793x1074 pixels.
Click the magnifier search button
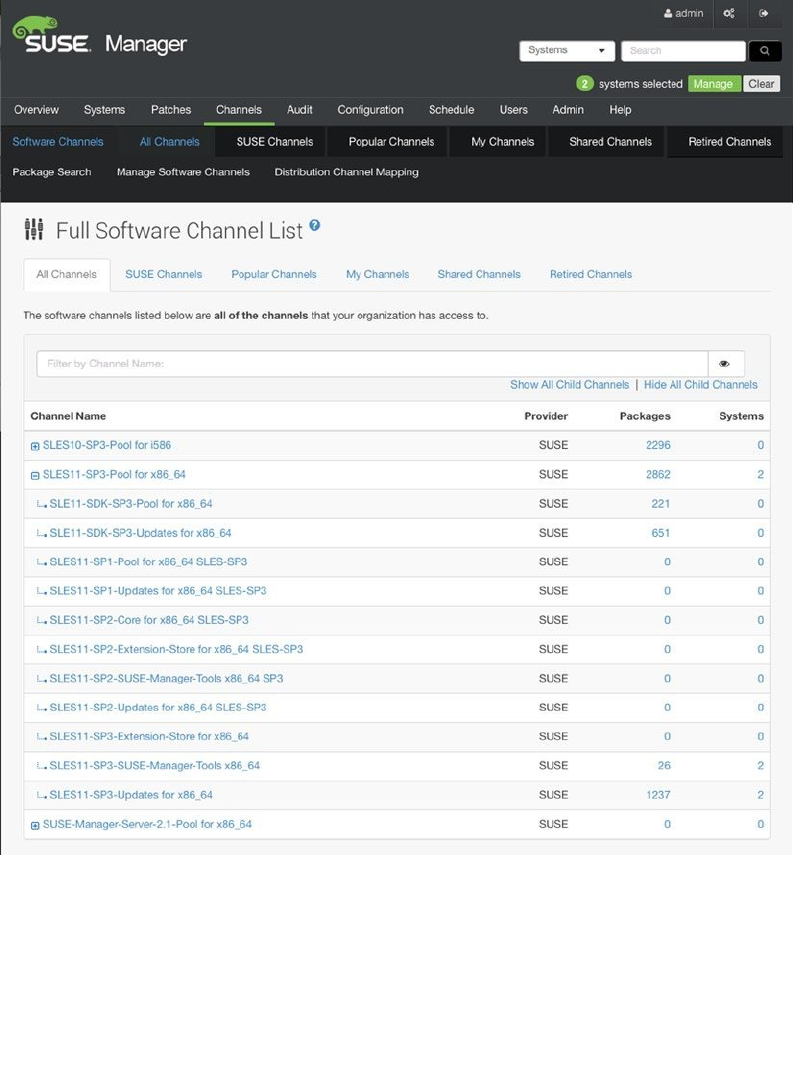765,51
